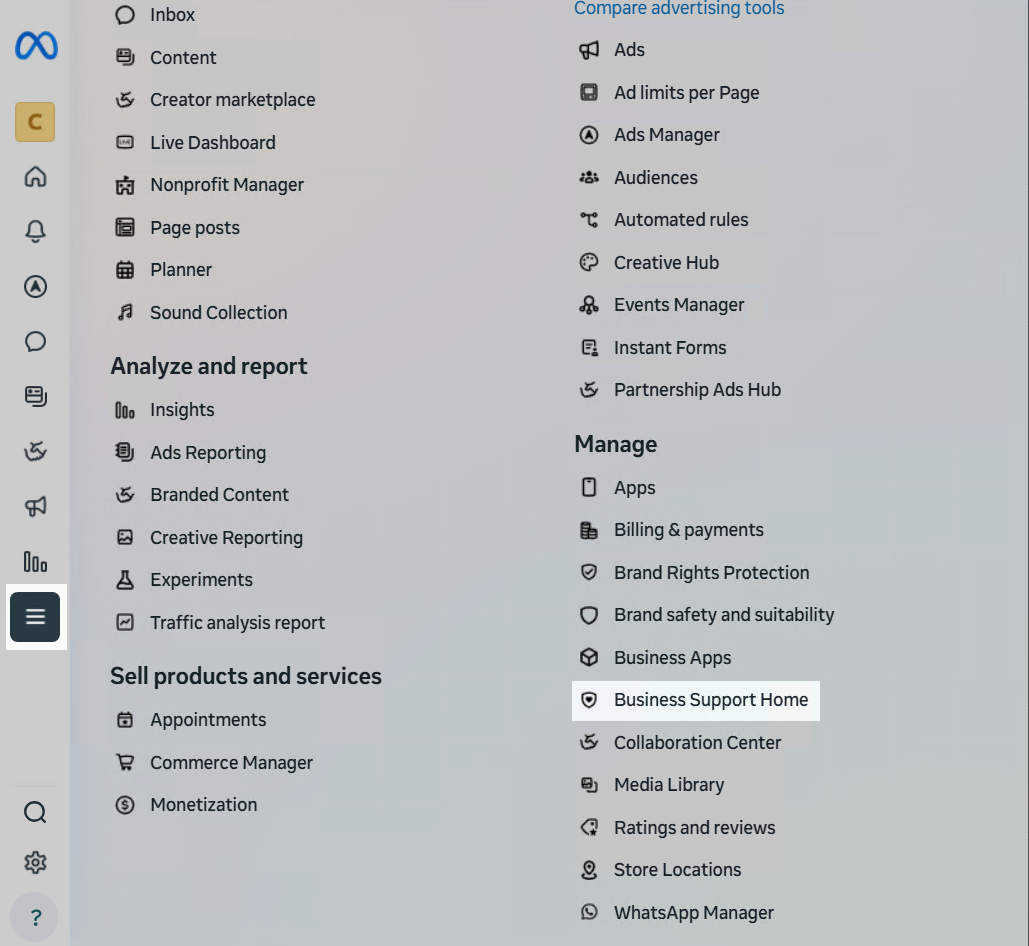The height and width of the screenshot is (946, 1029).
Task: Follow the Compare advertising tools link
Action: (x=679, y=9)
